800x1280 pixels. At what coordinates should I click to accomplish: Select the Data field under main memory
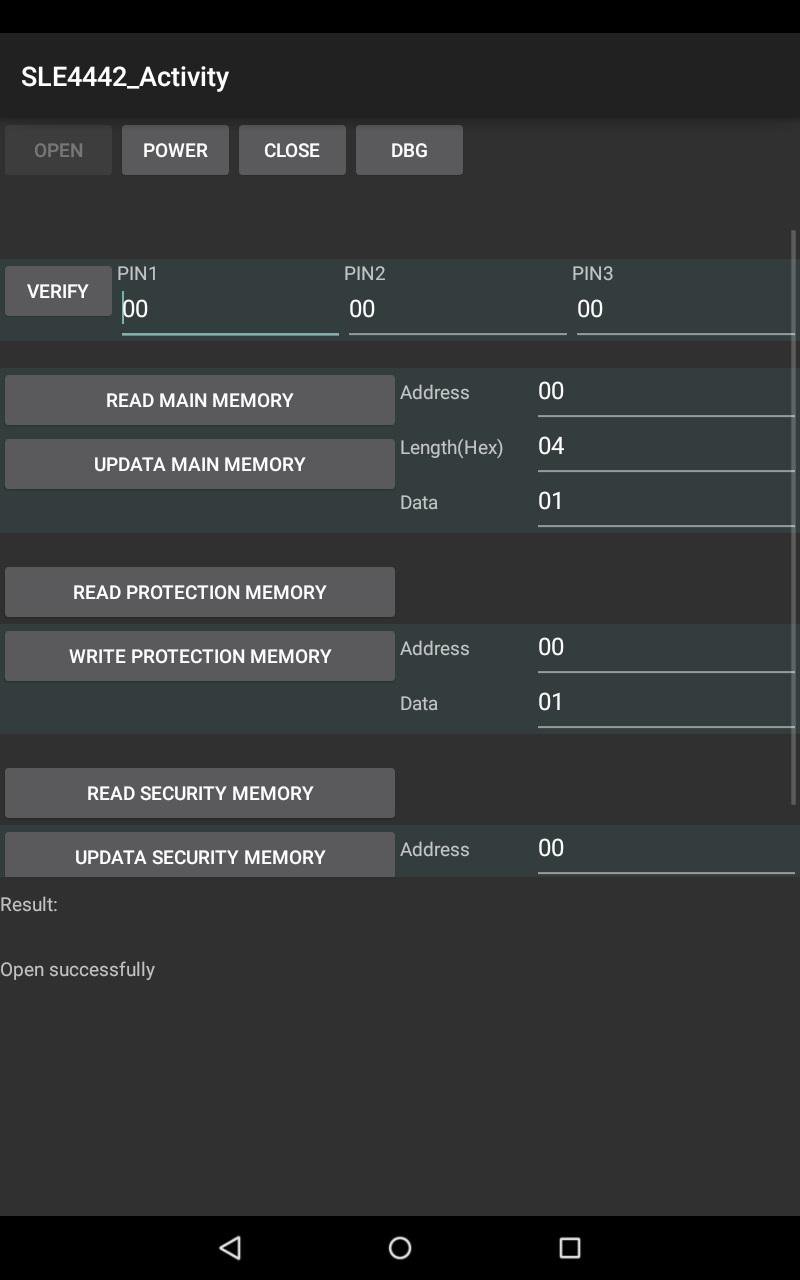coord(664,501)
